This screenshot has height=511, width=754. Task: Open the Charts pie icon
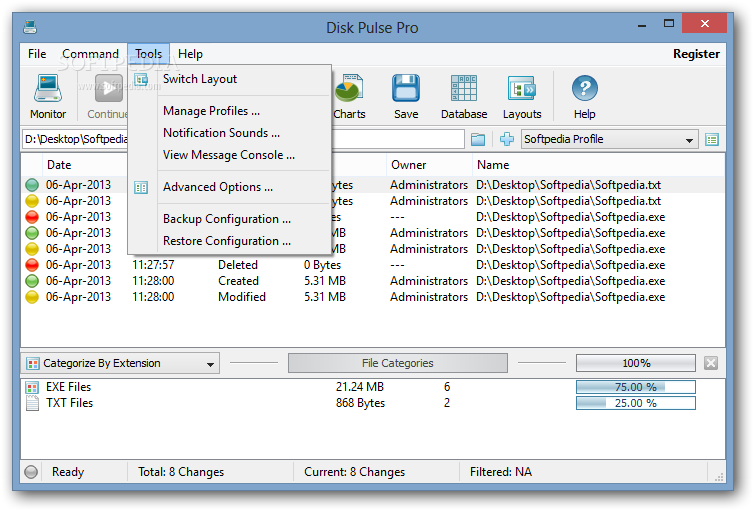click(x=350, y=88)
